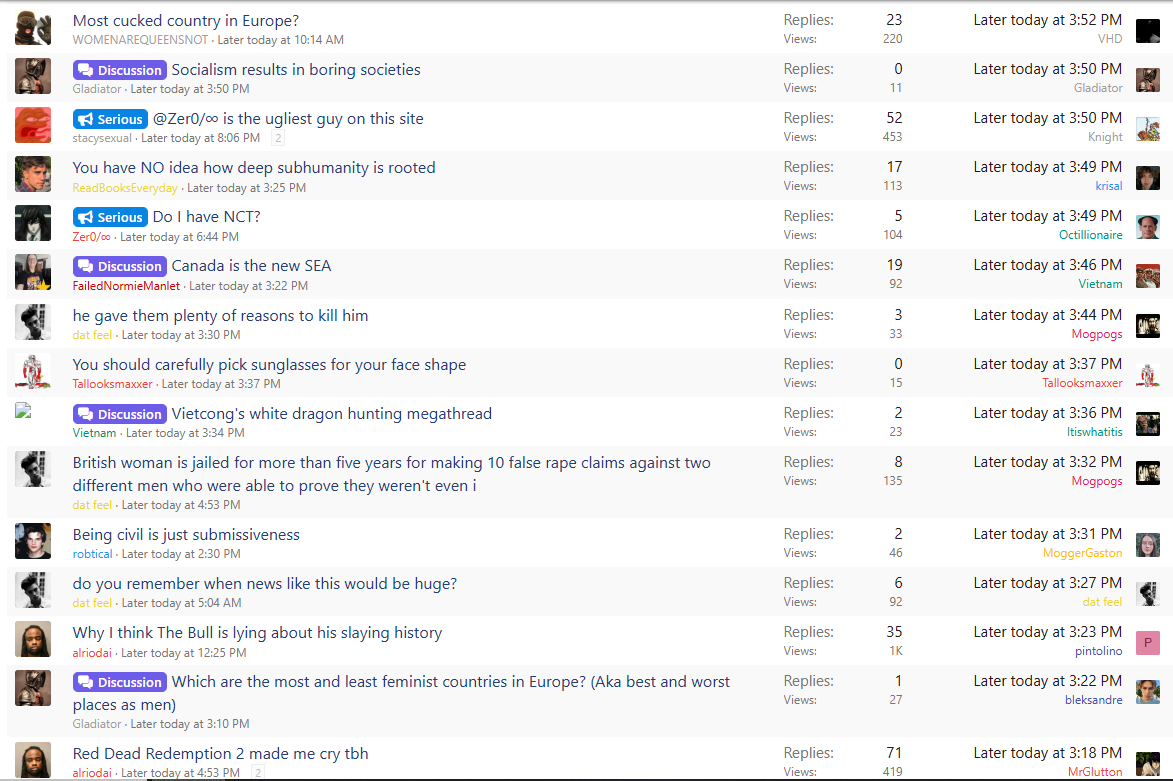Click Tallooksmaxxer's left avatar on the sunglasses thread
The height and width of the screenshot is (781, 1173).
32,371
